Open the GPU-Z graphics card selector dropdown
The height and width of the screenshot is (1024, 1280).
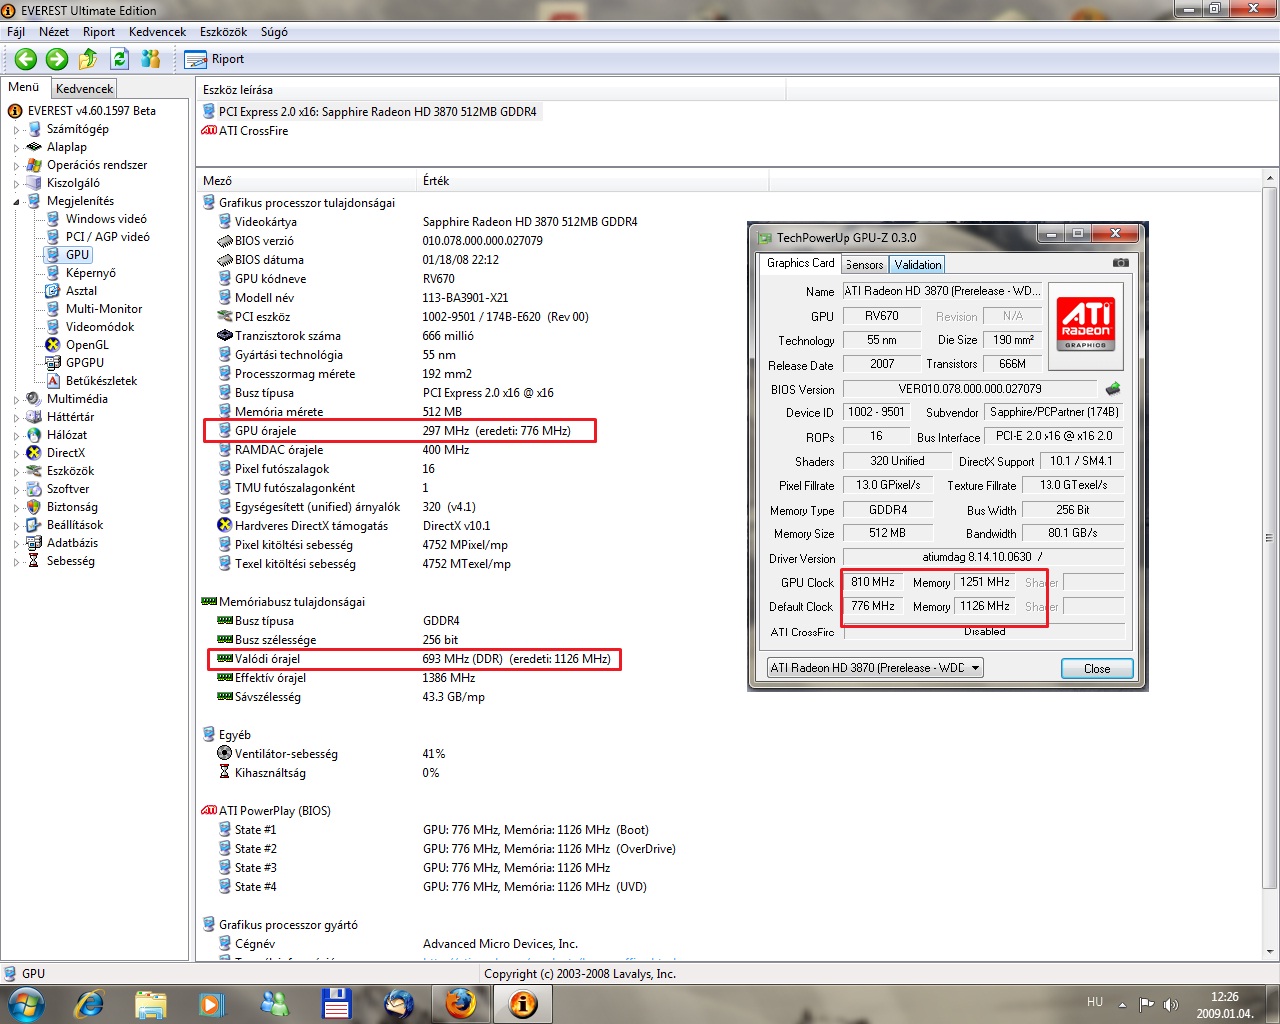875,668
